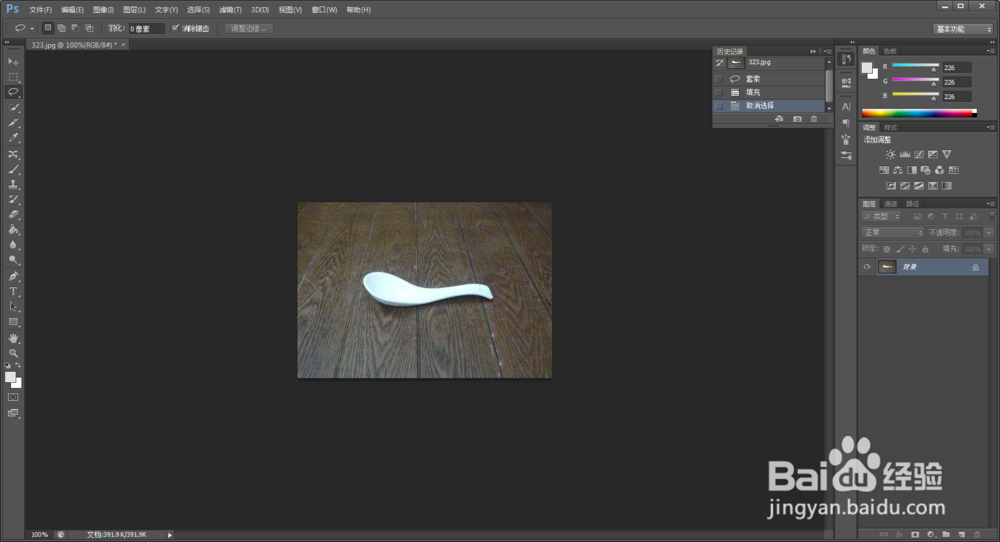1000x542 pixels.
Task: Select the Eraser tool
Action: [x=13, y=215]
